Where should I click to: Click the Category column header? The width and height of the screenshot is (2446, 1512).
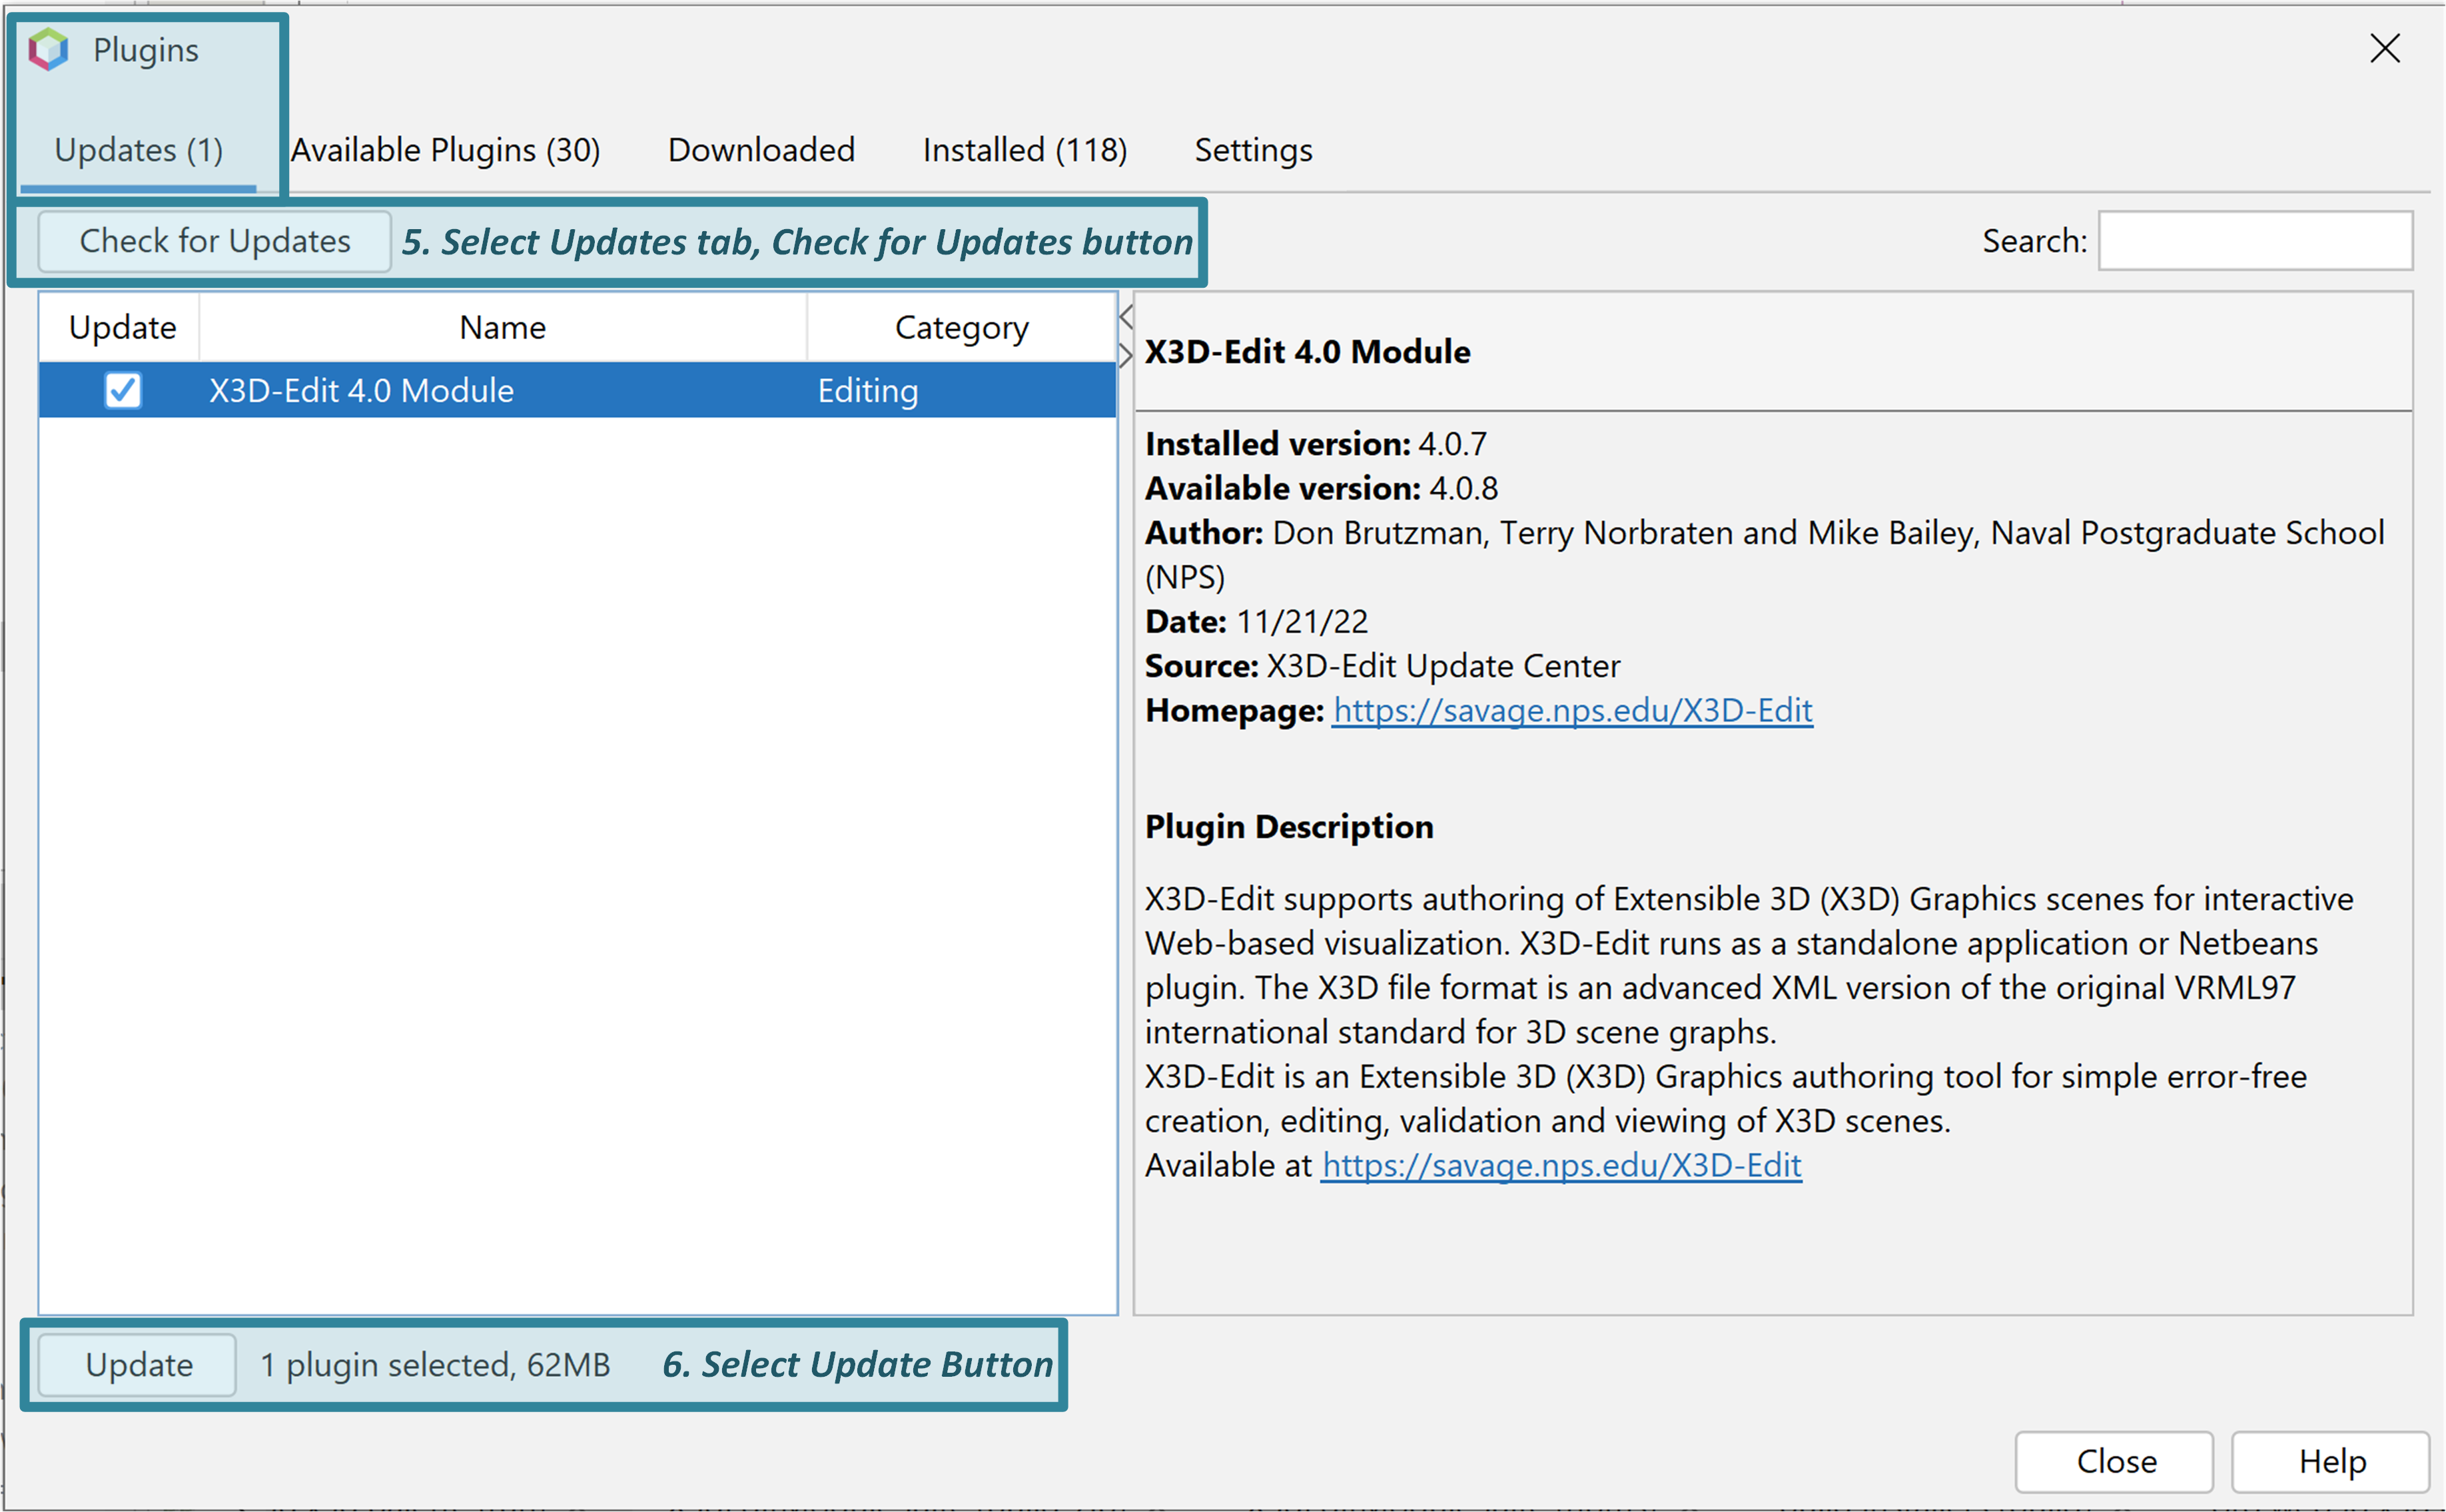(960, 326)
